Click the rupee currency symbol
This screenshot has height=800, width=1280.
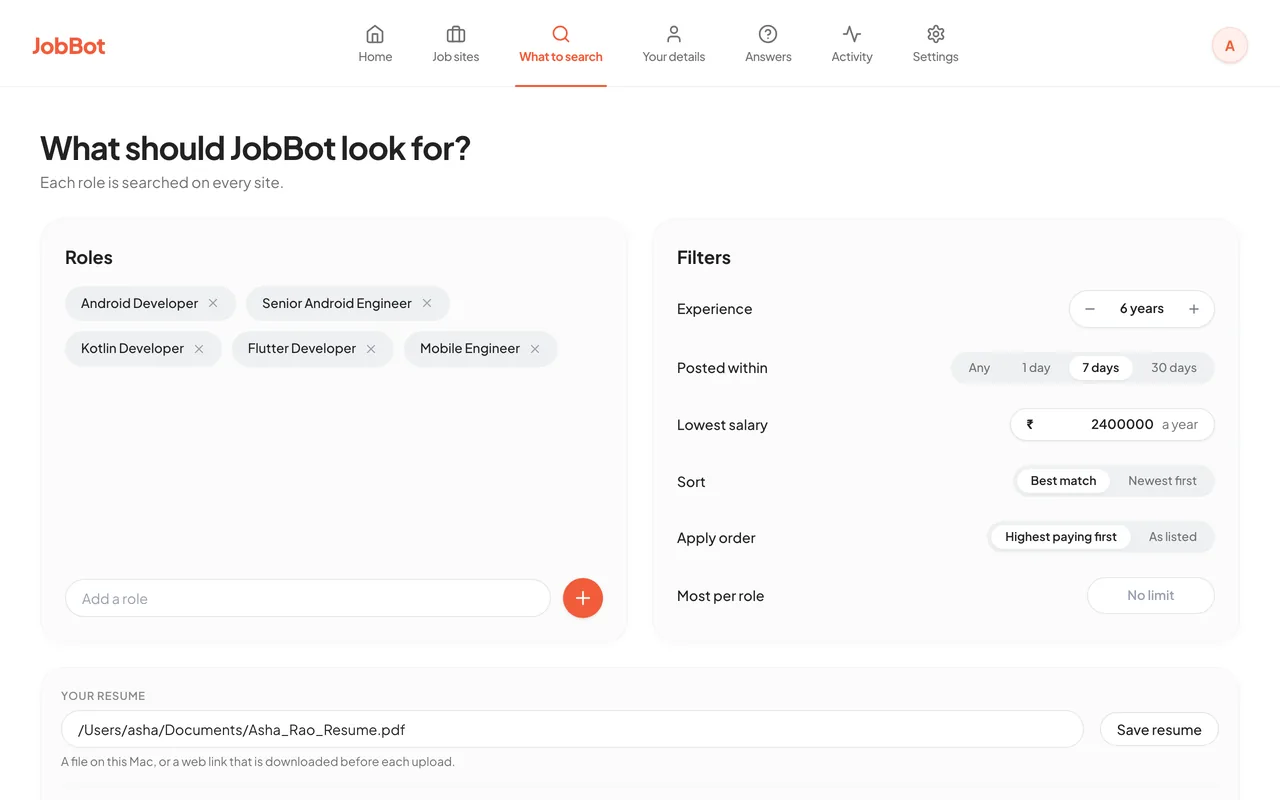(1030, 424)
